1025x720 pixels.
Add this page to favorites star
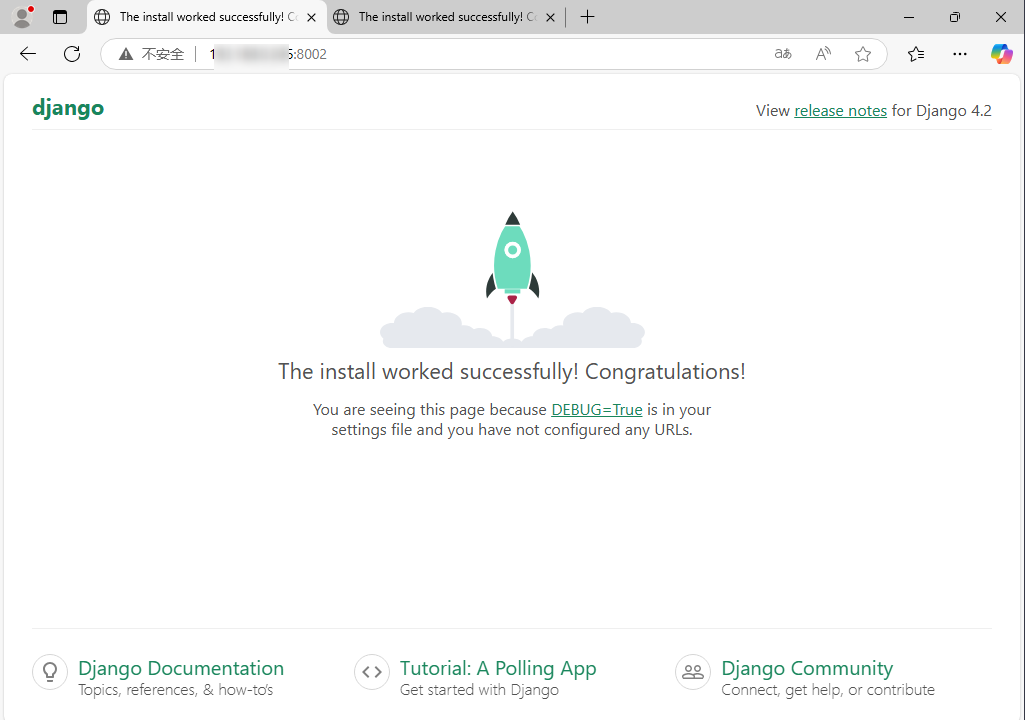(863, 54)
